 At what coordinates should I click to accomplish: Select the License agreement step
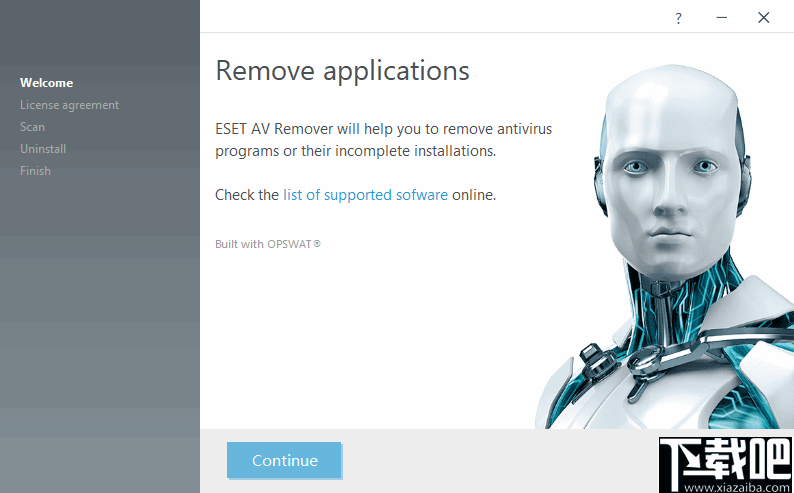pos(69,105)
